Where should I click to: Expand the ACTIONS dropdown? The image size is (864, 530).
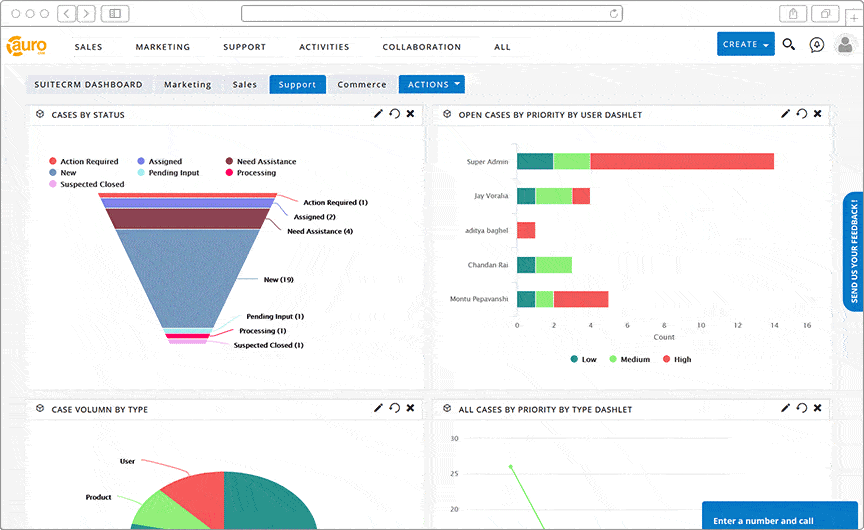431,84
